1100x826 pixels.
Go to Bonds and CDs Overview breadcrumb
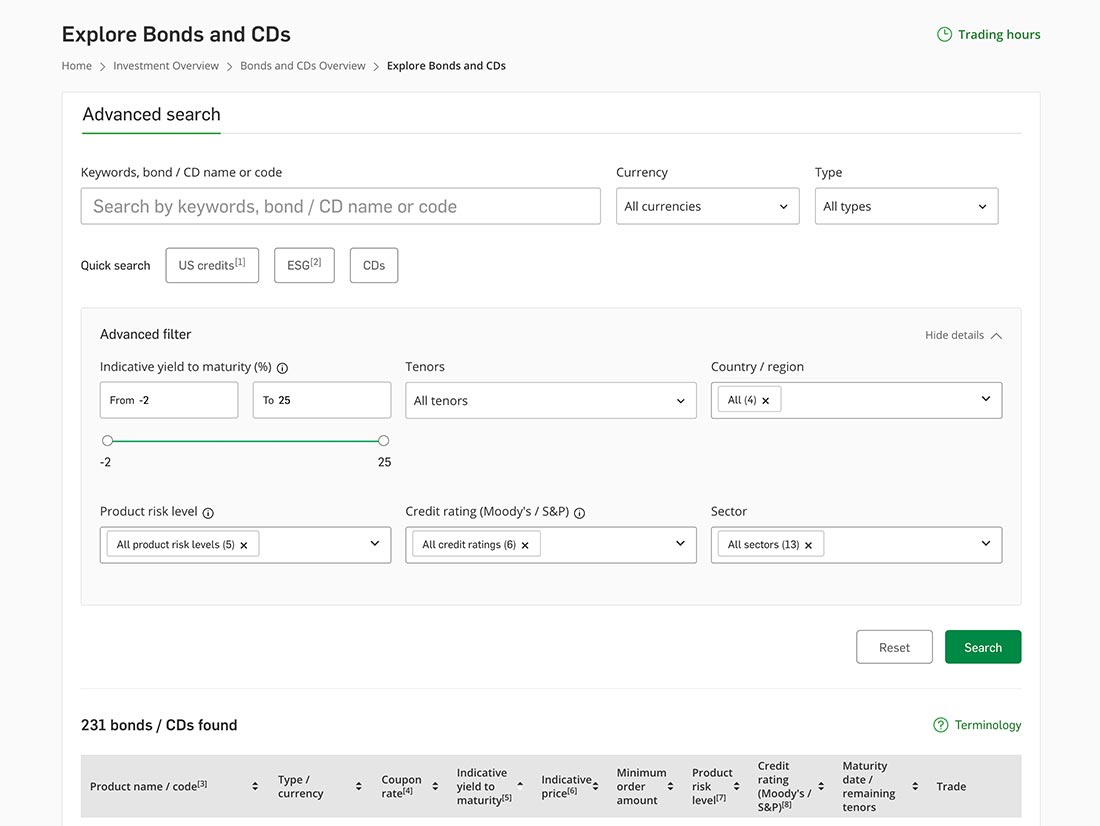302,66
